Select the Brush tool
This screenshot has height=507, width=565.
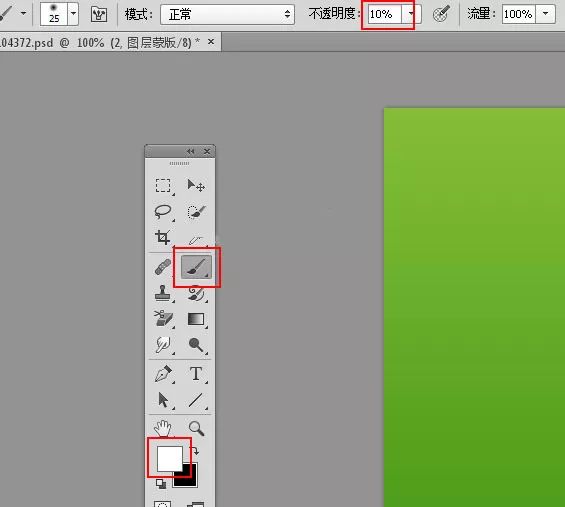point(196,267)
